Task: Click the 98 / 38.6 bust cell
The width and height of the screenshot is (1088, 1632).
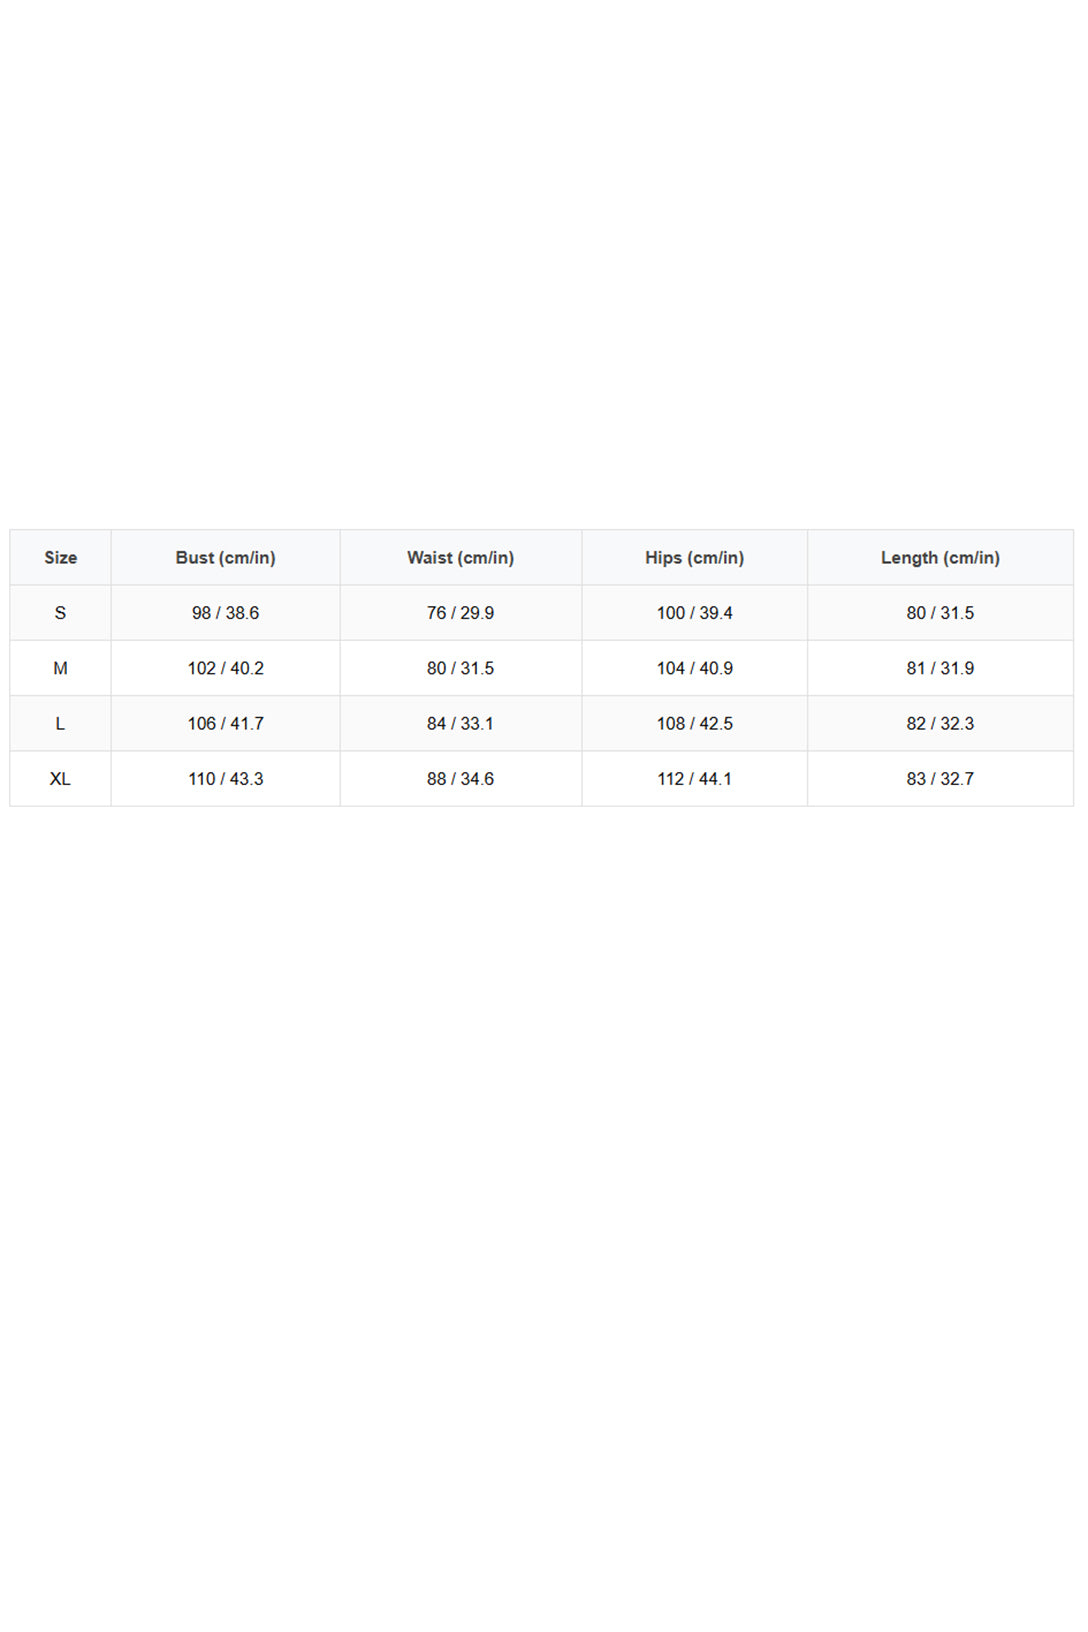Action: tap(225, 613)
